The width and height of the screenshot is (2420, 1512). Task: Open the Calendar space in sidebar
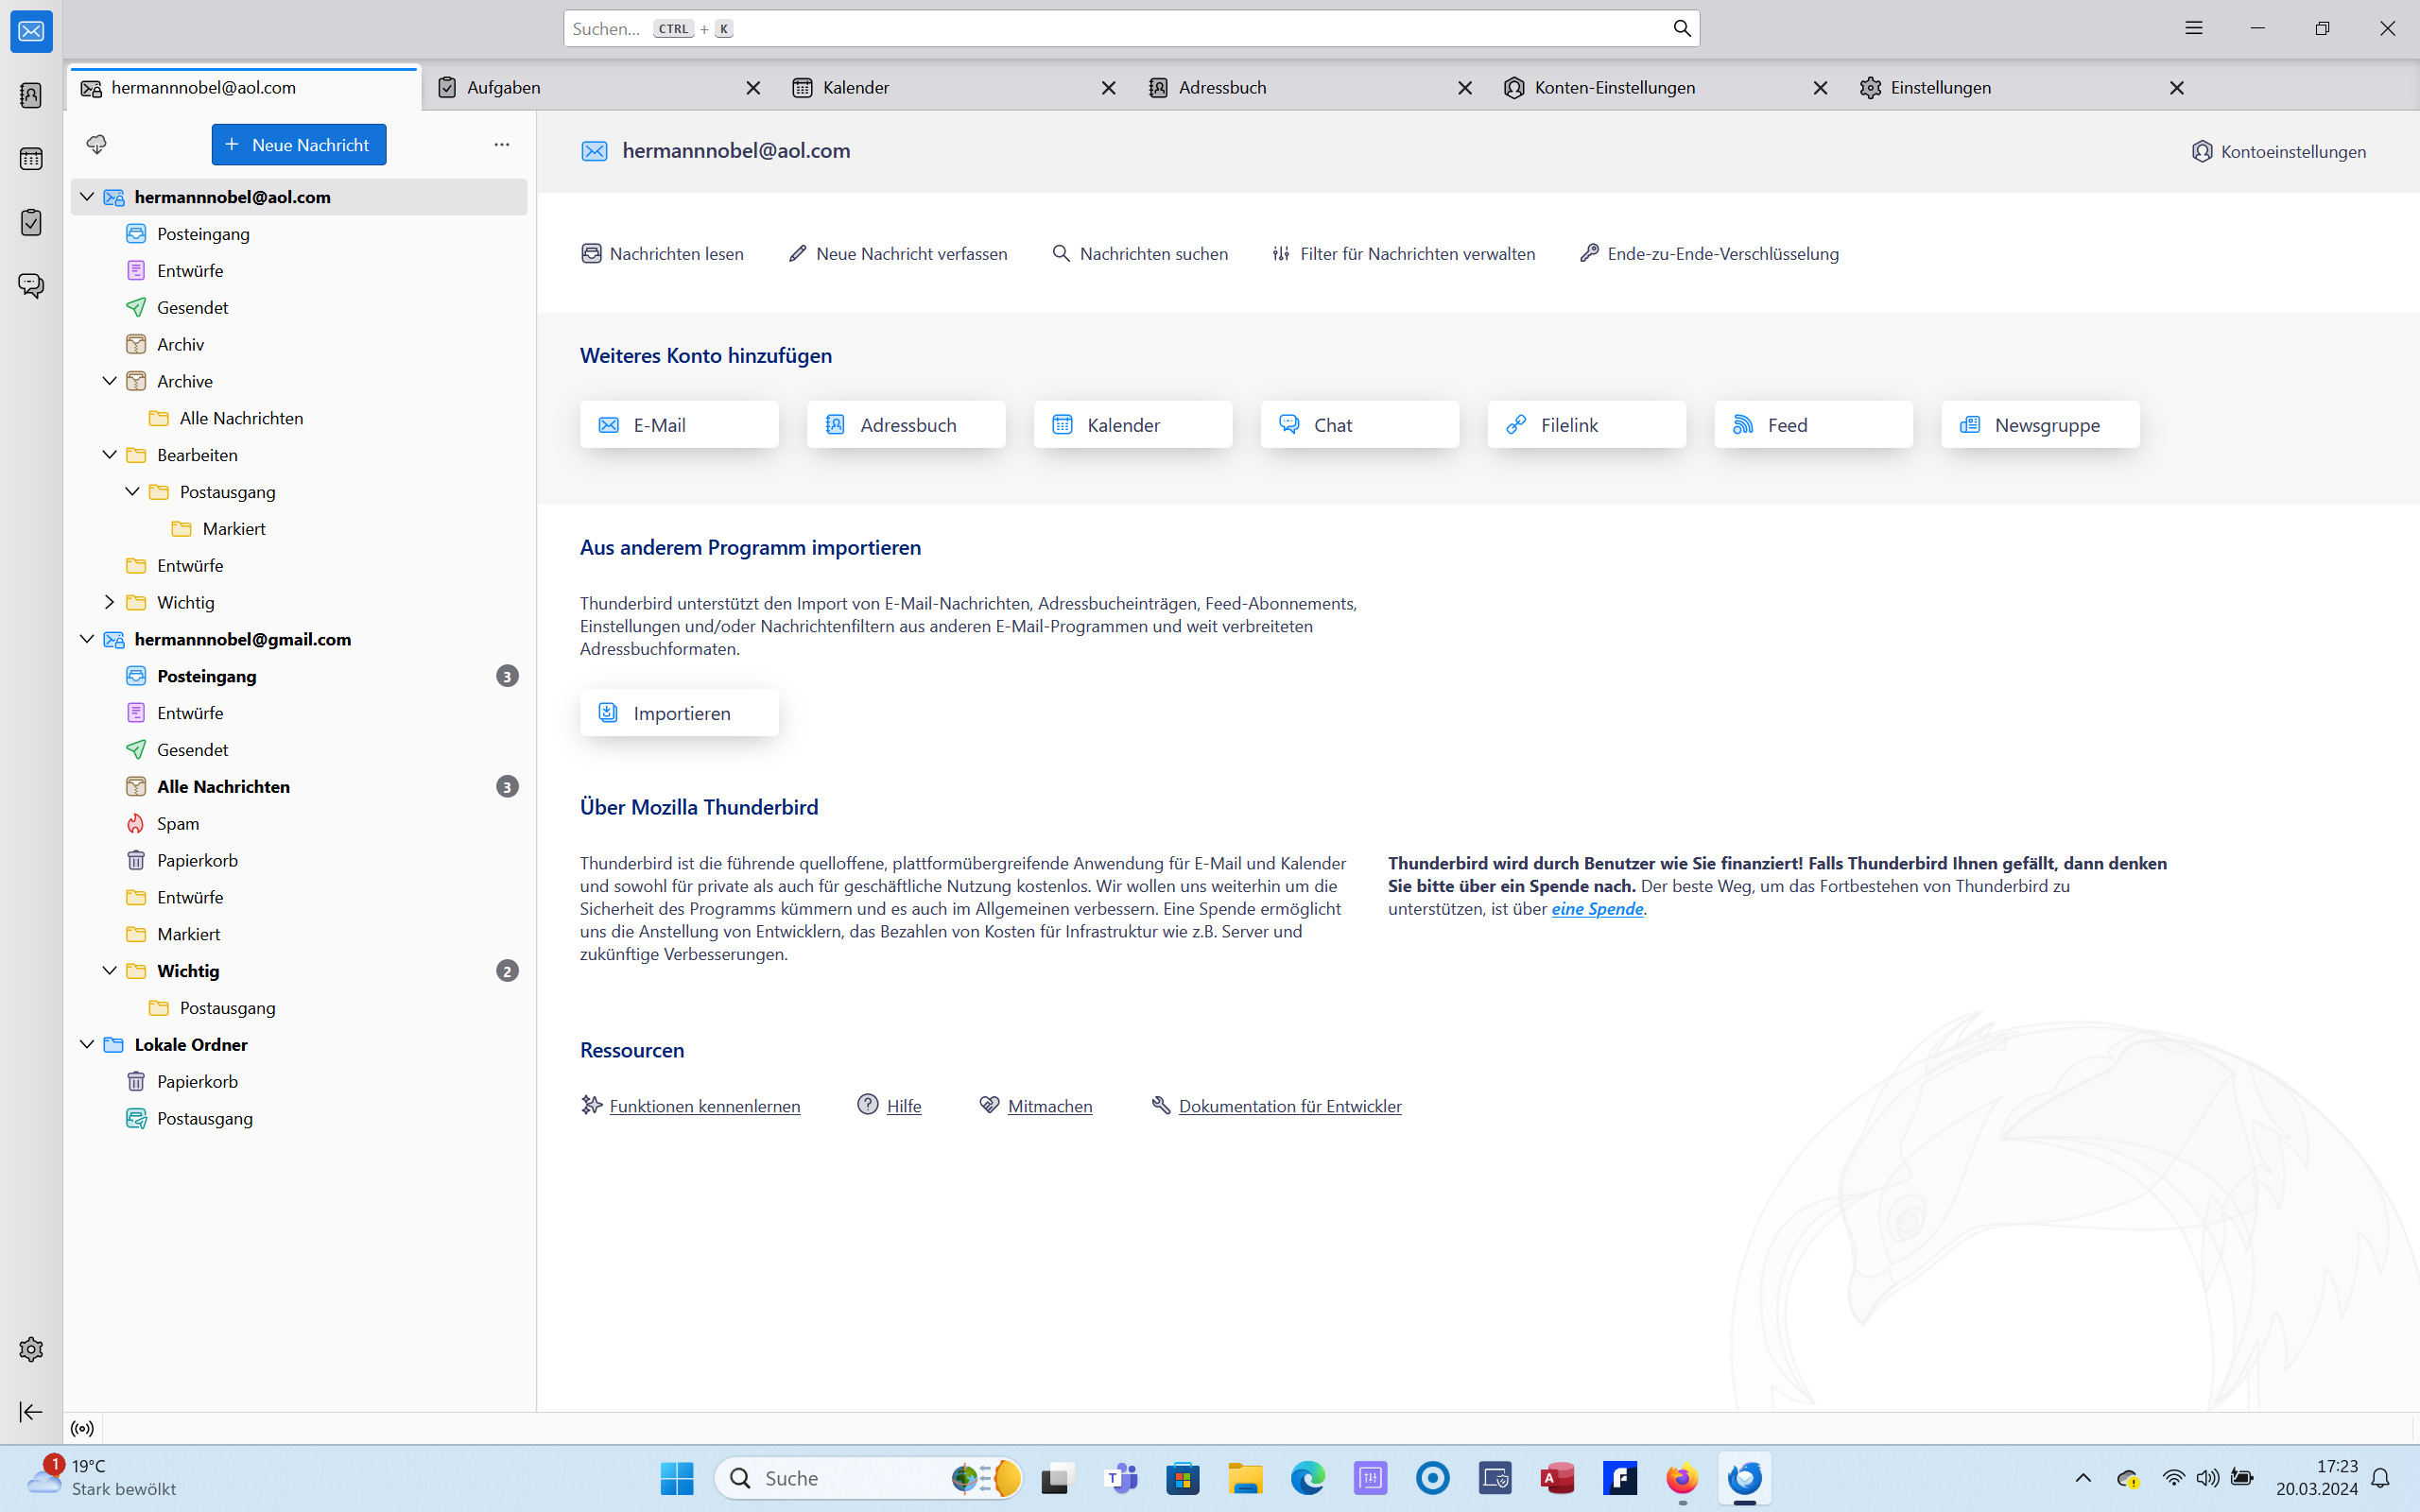click(31, 159)
